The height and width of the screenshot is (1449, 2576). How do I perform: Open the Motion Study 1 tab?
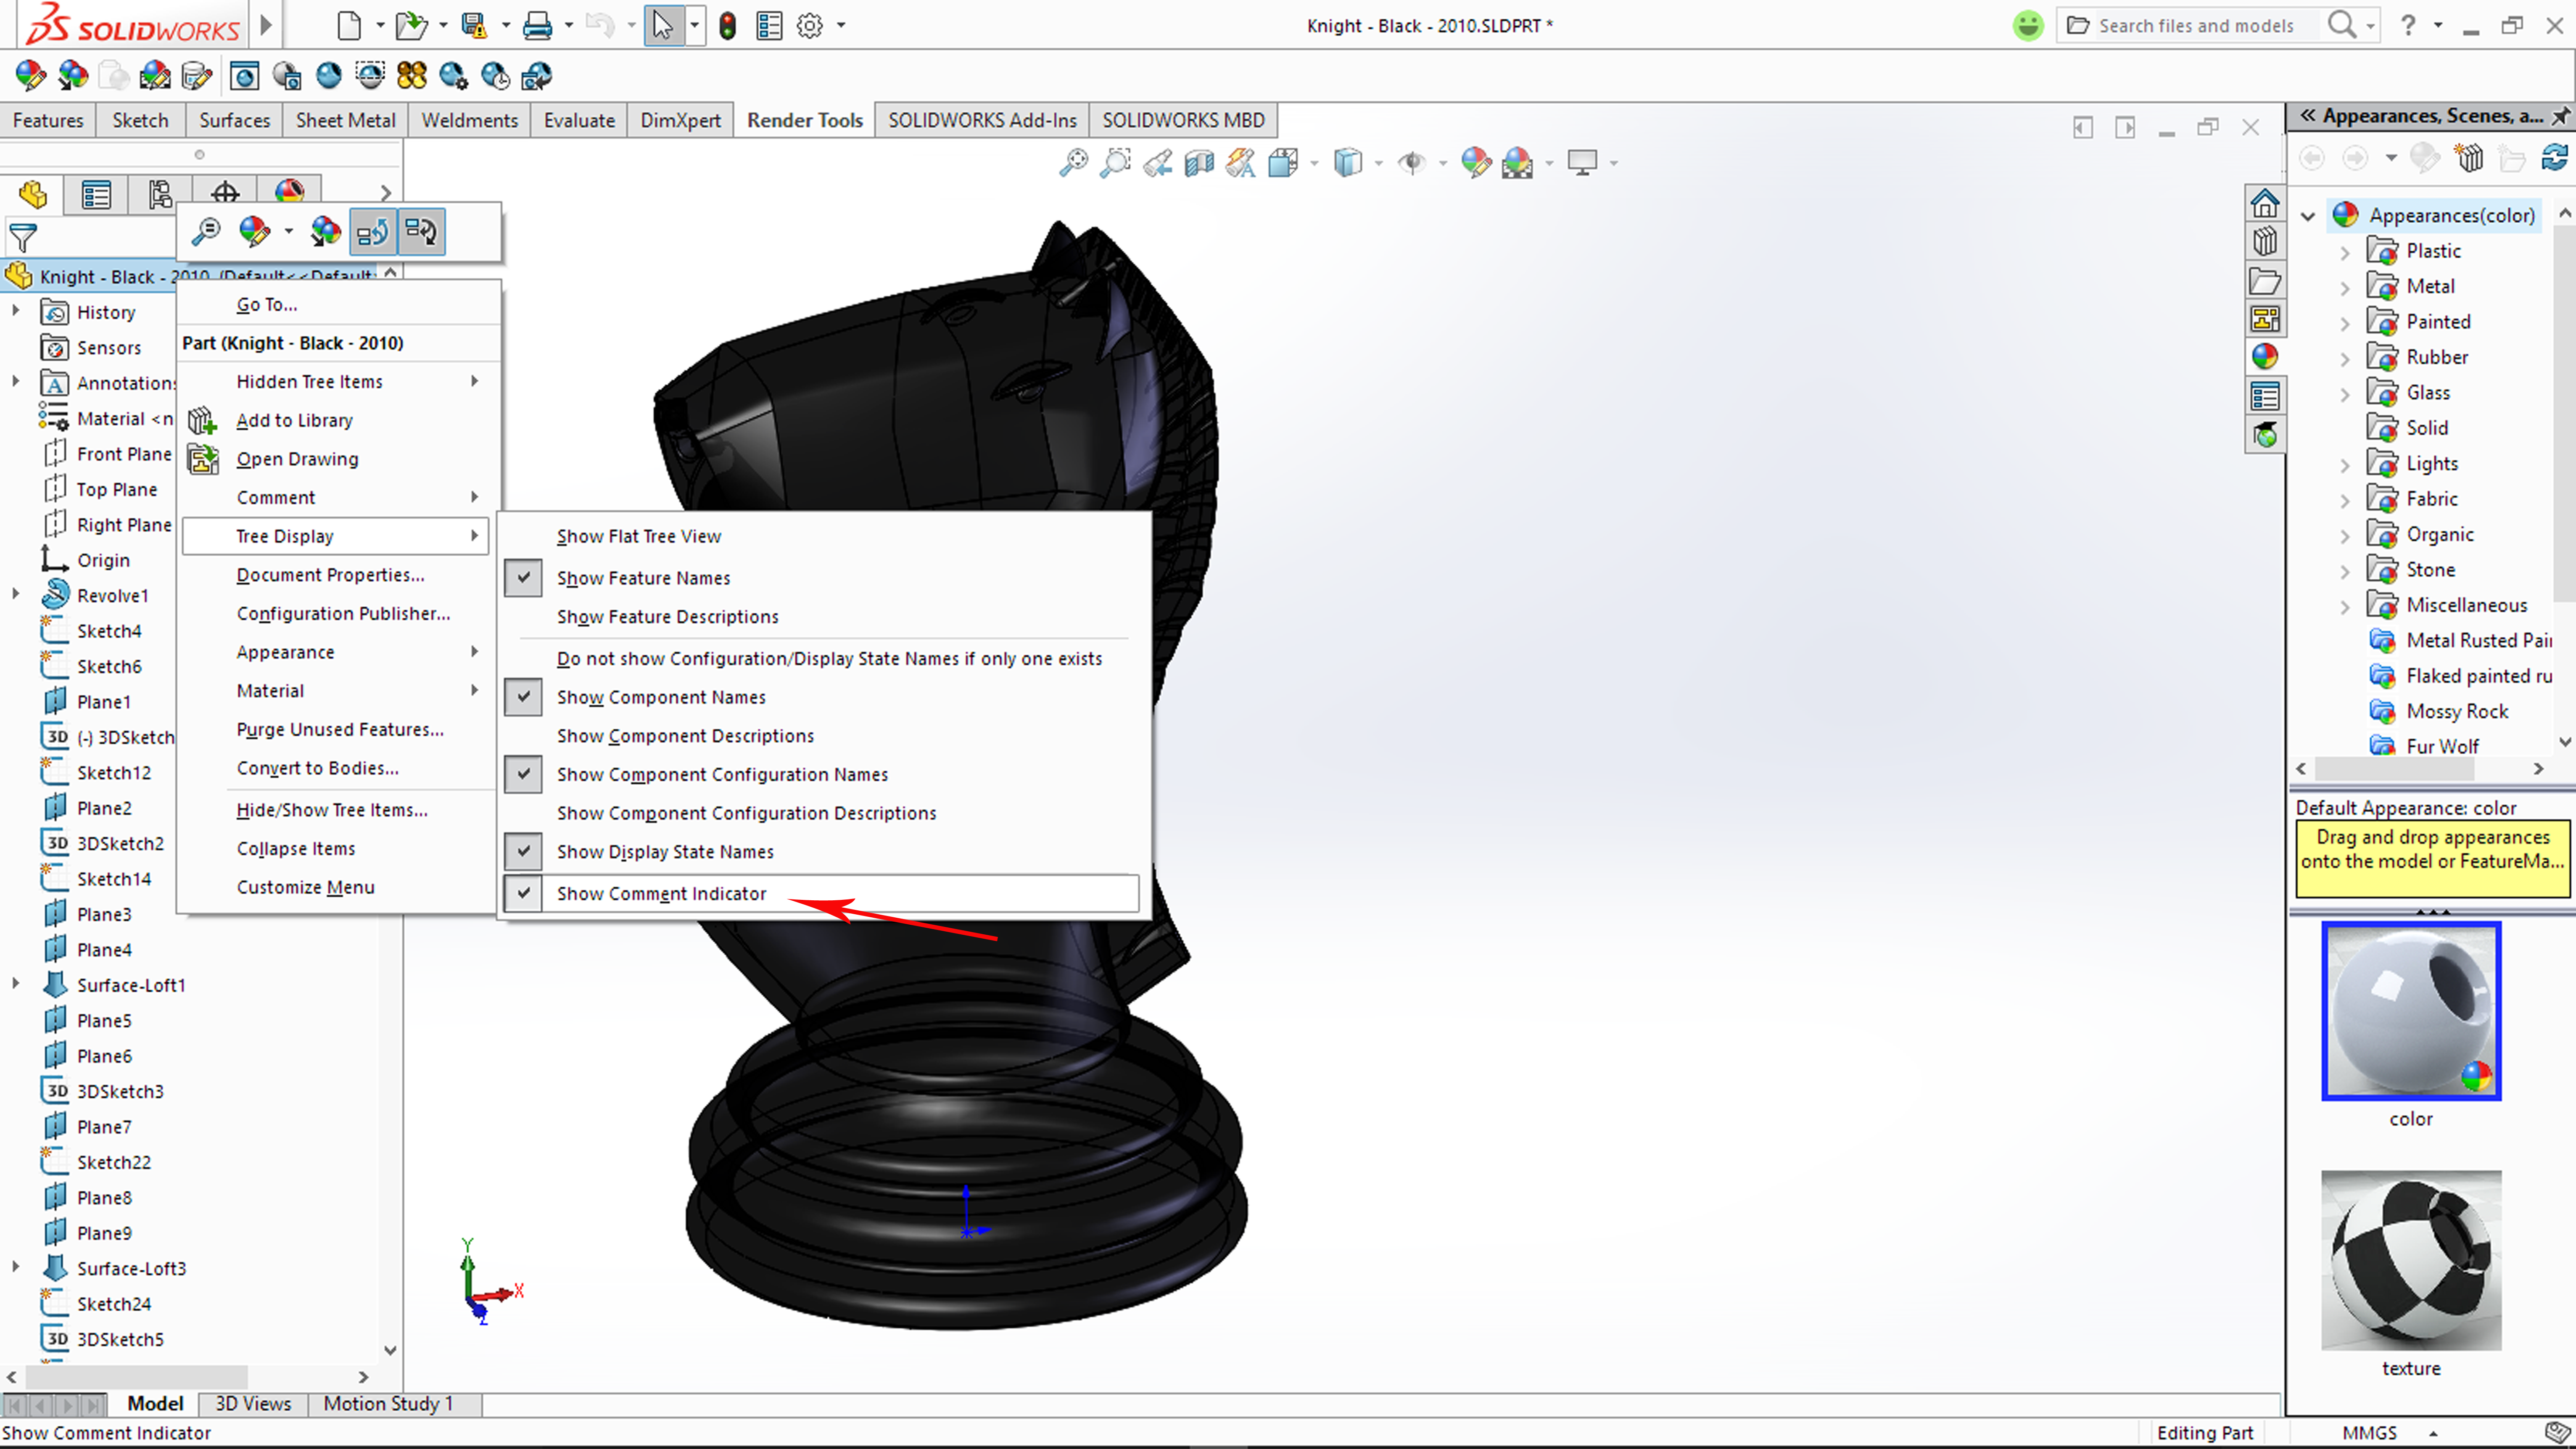click(388, 1403)
